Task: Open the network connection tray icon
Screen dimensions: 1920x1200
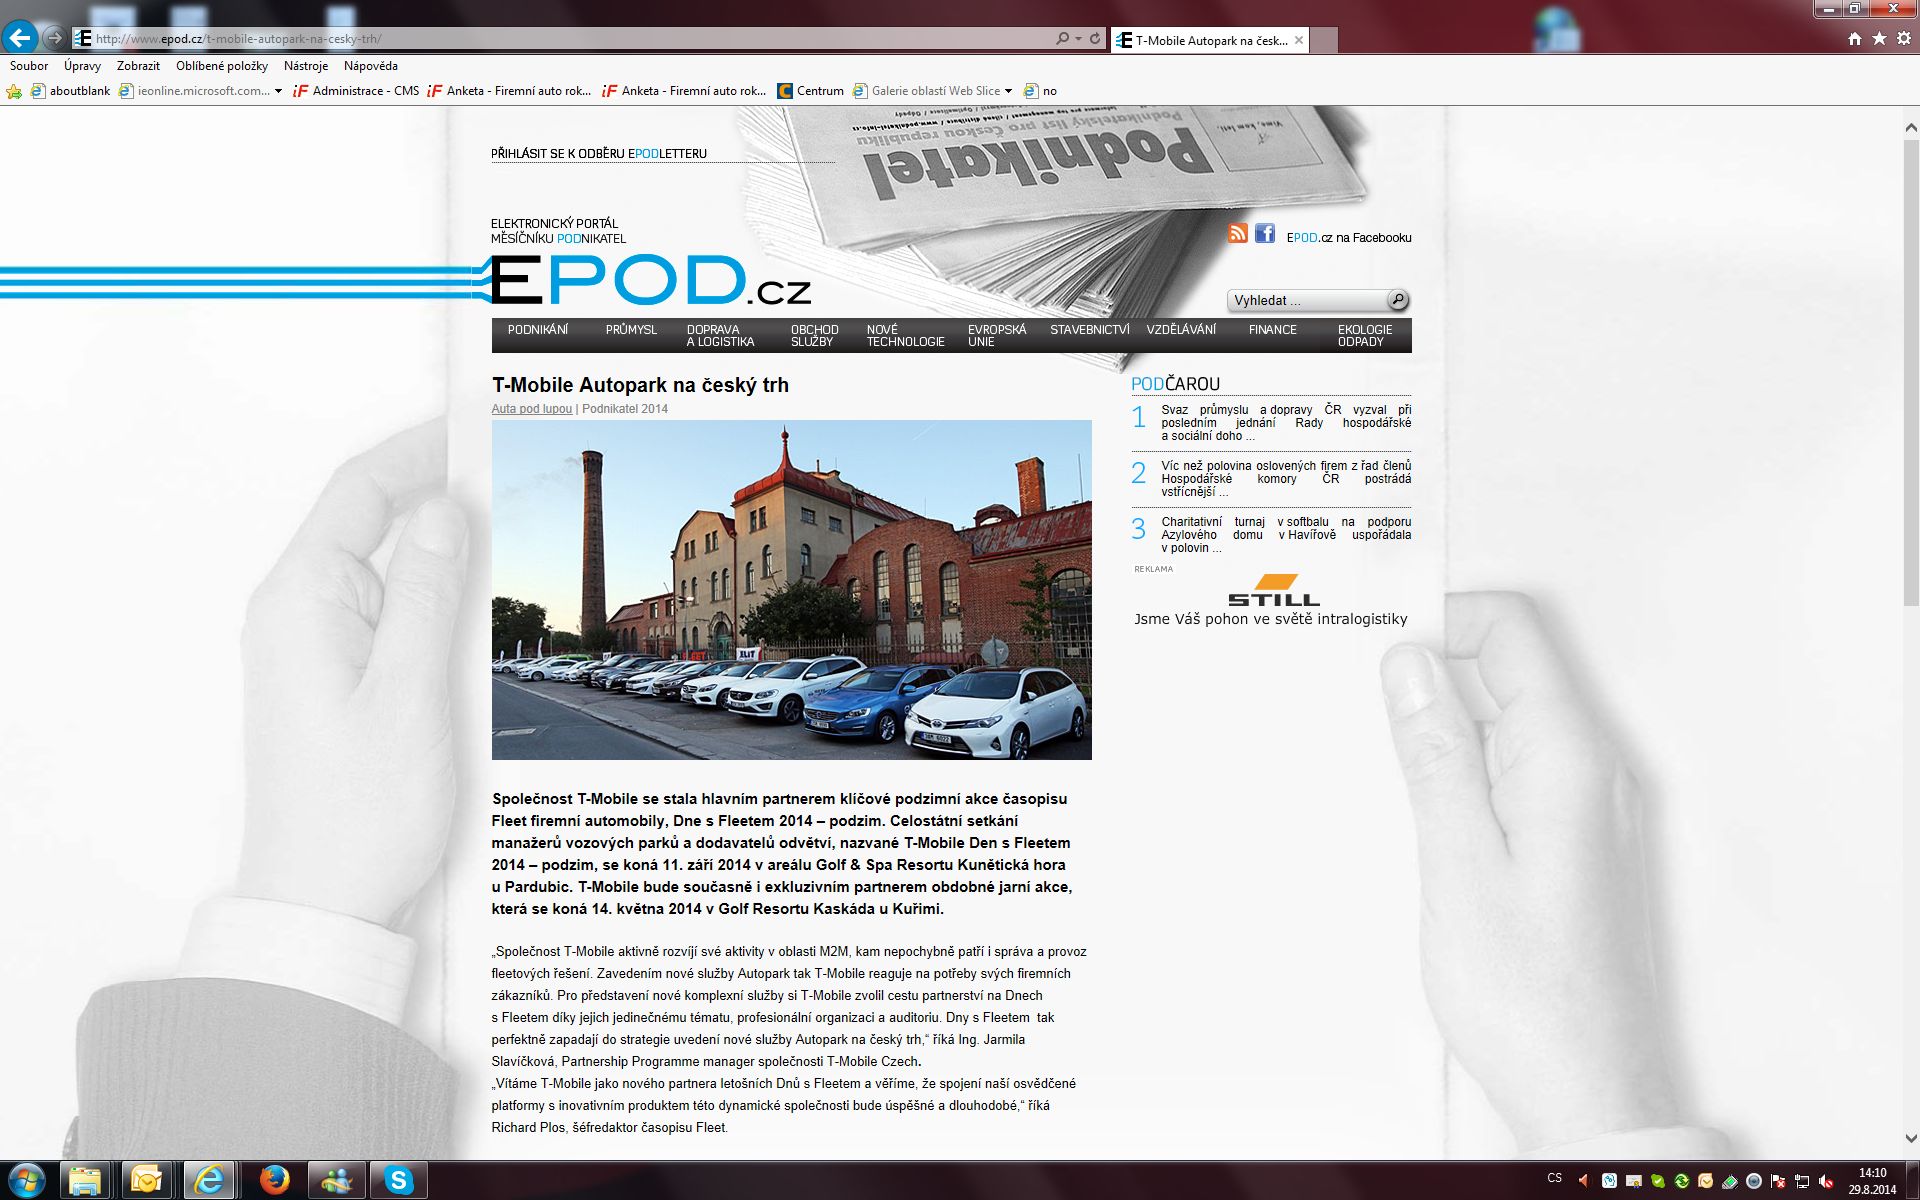Action: 1802,1181
